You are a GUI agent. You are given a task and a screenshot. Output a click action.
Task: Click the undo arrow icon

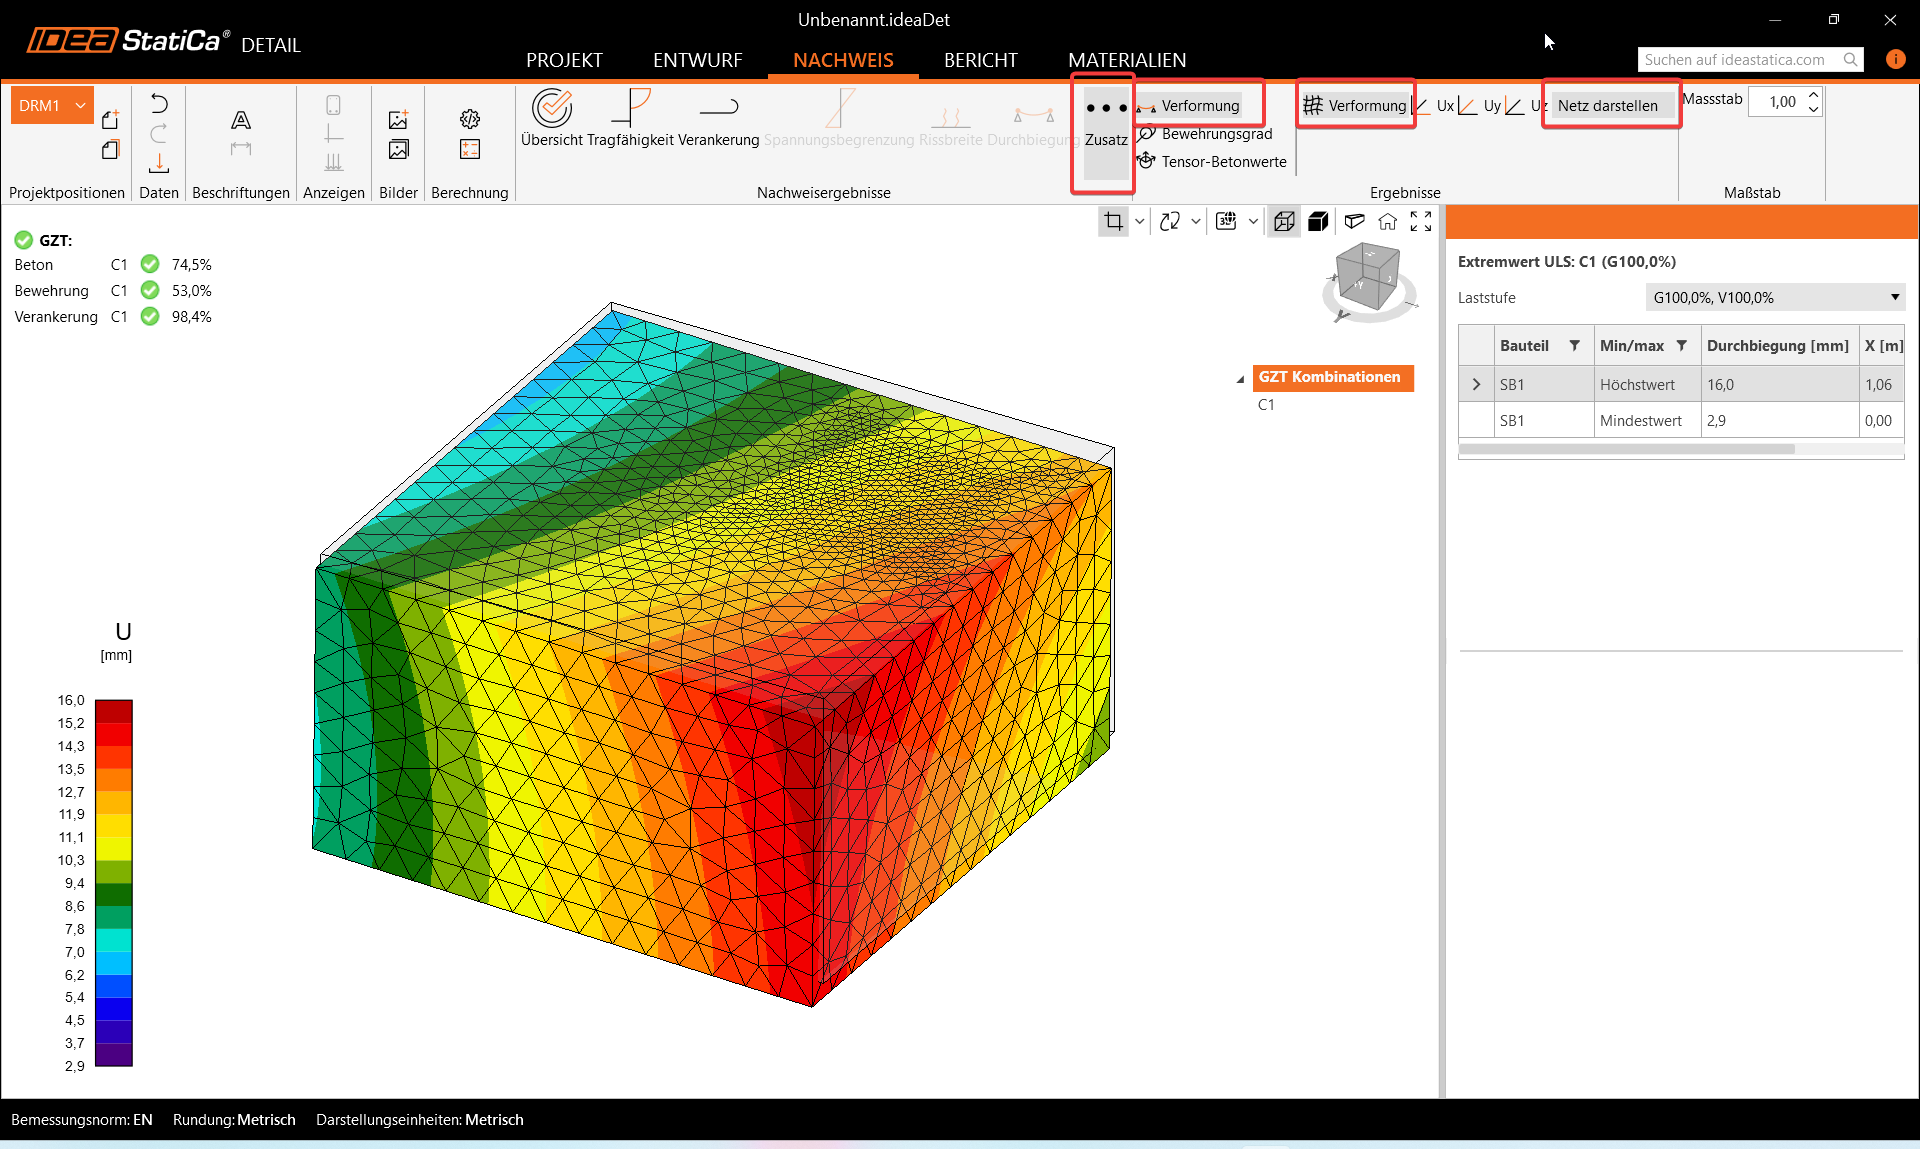tap(159, 104)
